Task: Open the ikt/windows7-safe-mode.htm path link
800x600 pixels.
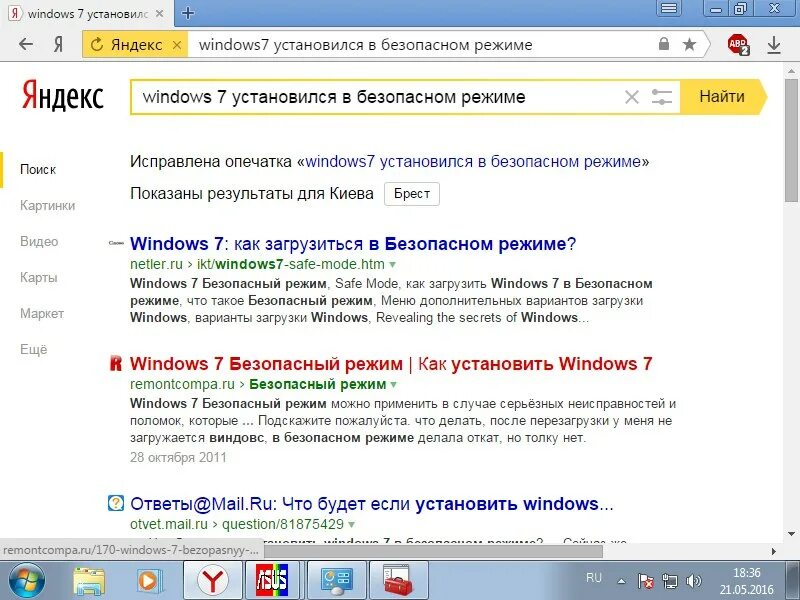Action: pos(291,264)
